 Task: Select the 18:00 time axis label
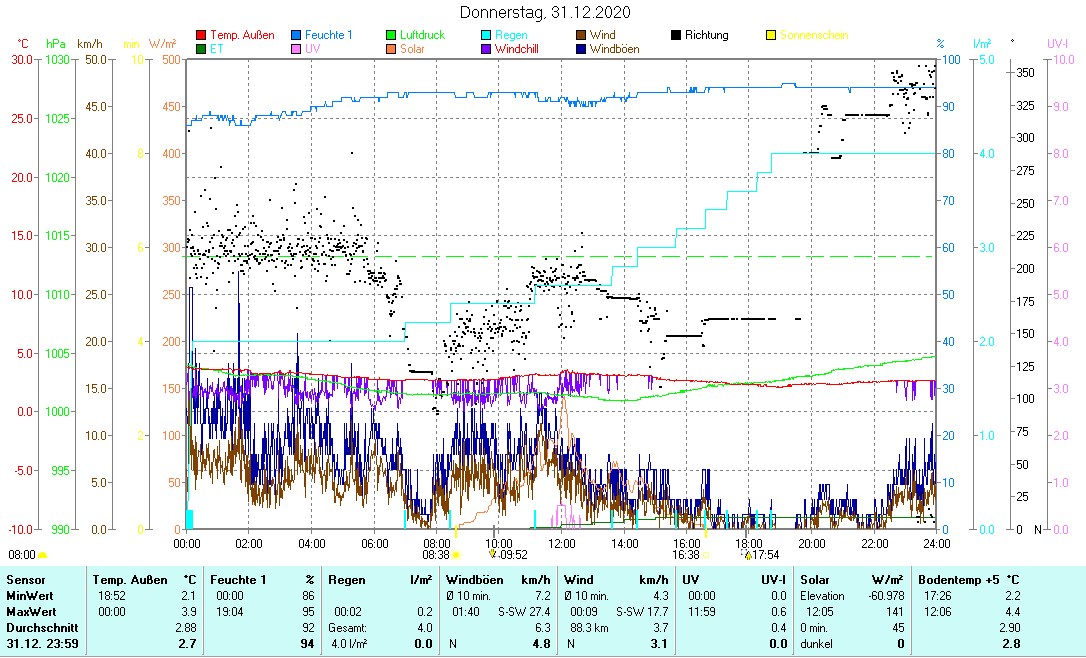coord(749,543)
